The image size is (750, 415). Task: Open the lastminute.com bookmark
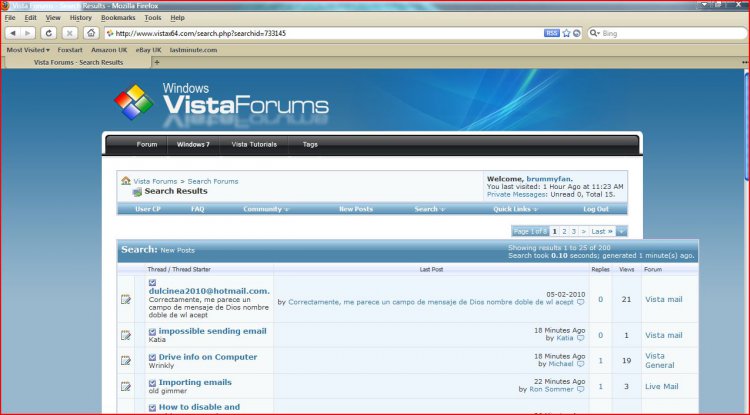(x=193, y=50)
